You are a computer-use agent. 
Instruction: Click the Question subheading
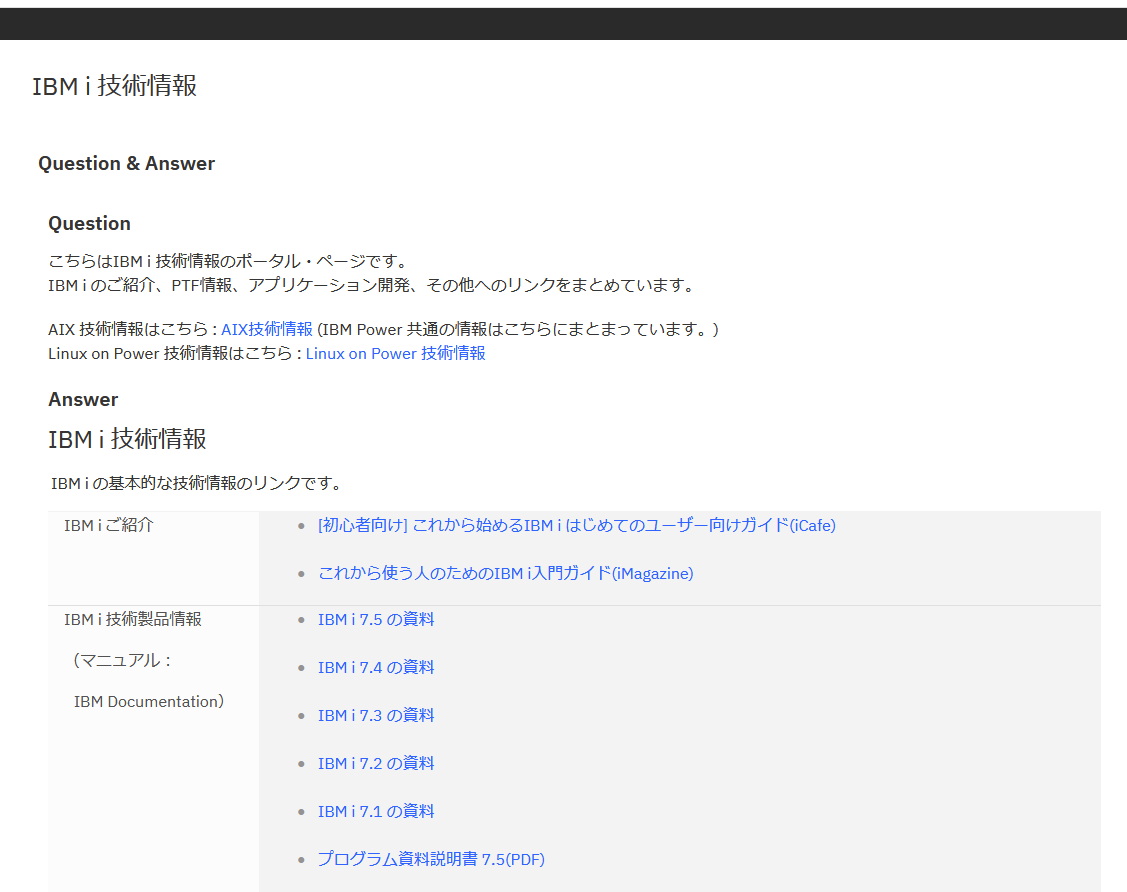[x=89, y=224]
